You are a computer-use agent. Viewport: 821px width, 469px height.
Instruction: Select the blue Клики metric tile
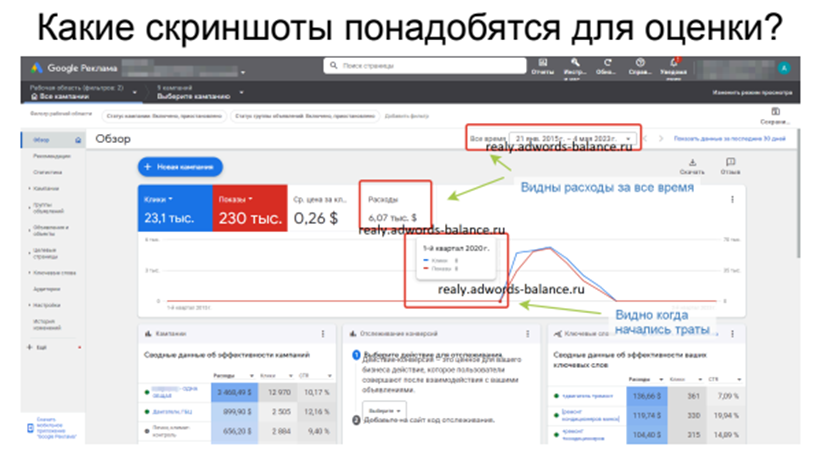(175, 208)
